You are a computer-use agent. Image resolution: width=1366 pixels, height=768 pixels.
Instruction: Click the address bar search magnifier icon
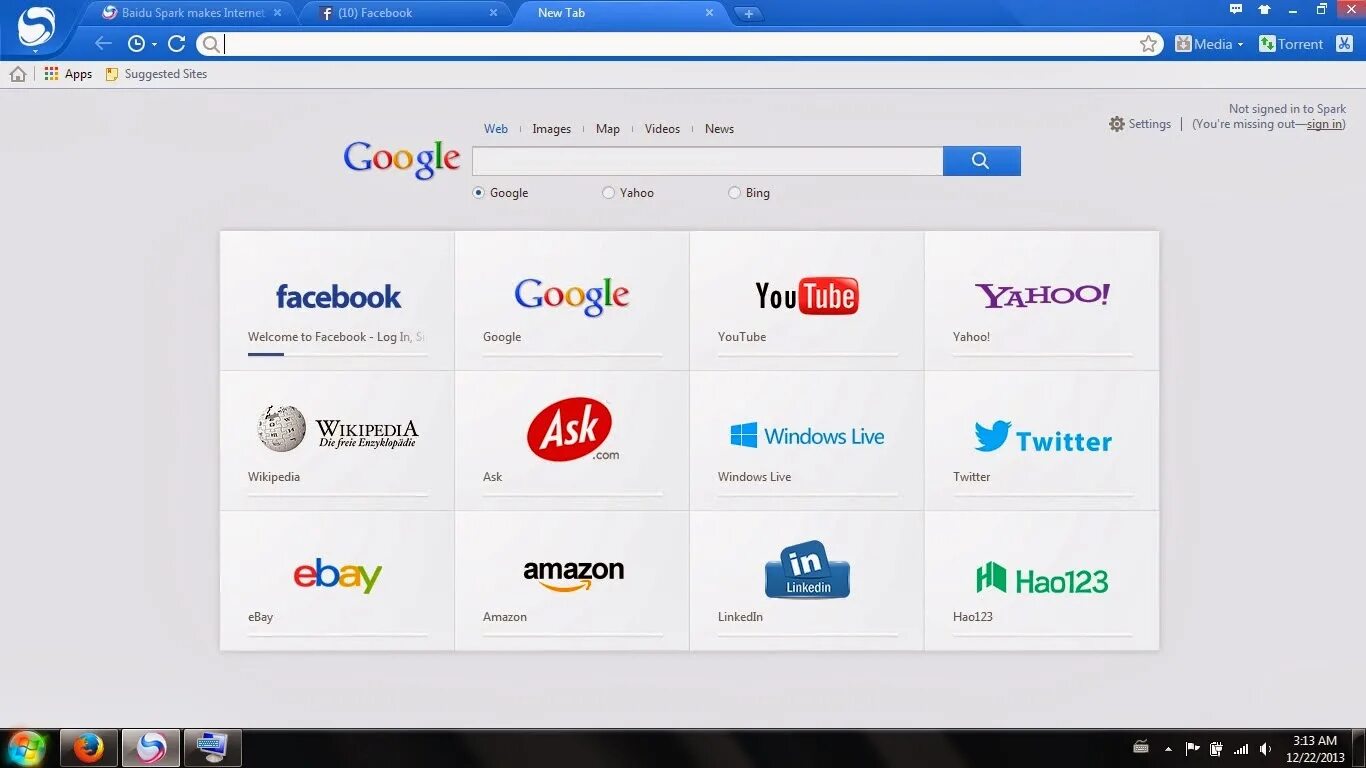pyautogui.click(x=210, y=44)
